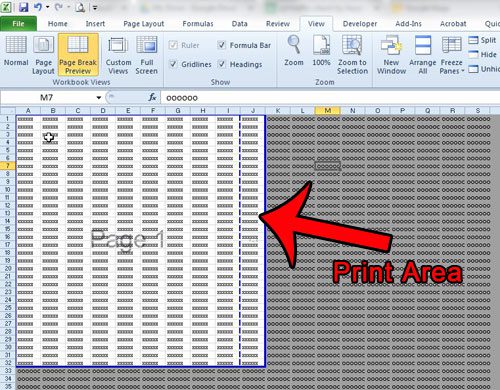Switch to the Data tab
500x390 pixels.
pos(239,24)
